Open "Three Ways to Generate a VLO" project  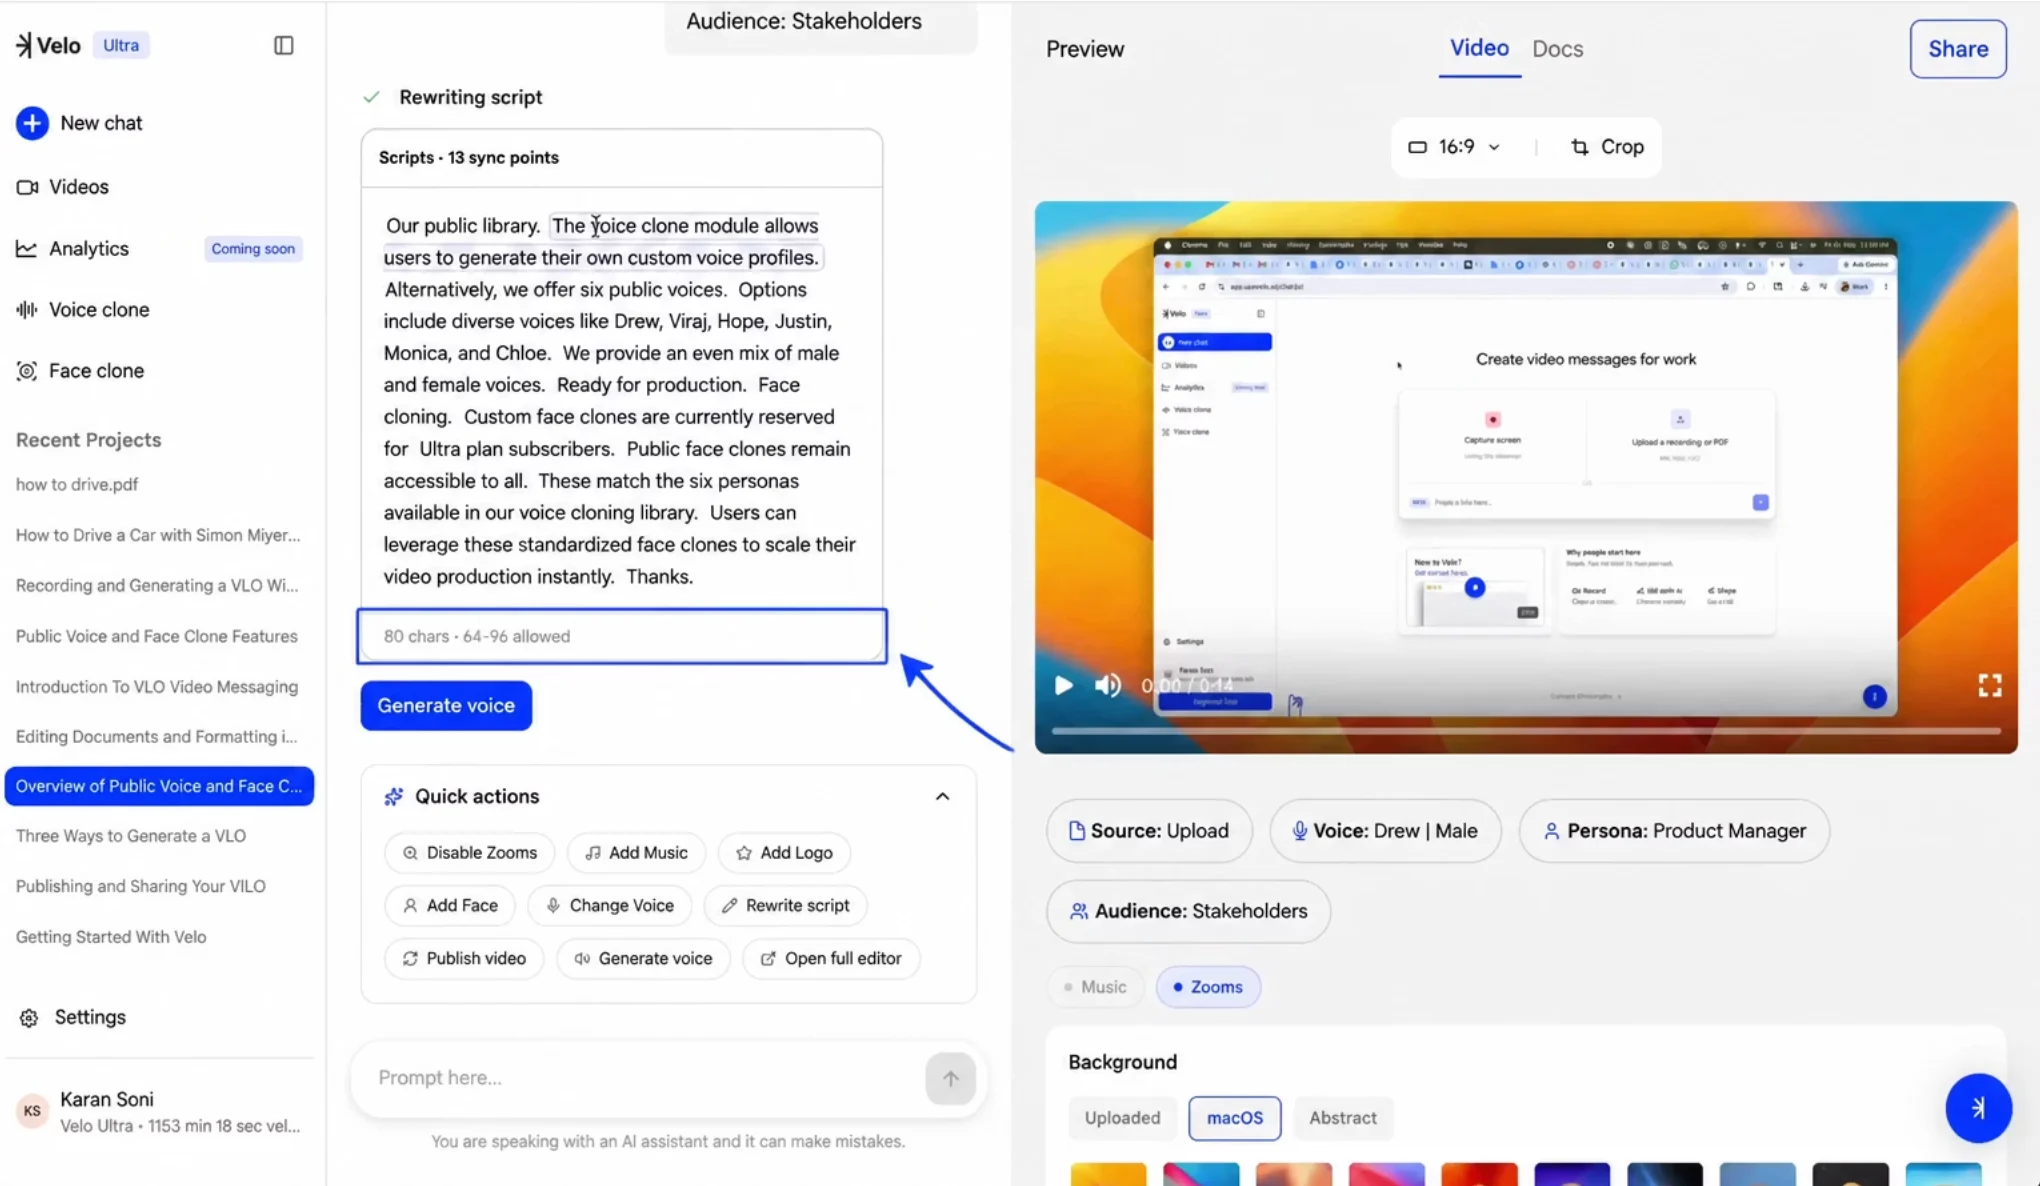tap(131, 836)
